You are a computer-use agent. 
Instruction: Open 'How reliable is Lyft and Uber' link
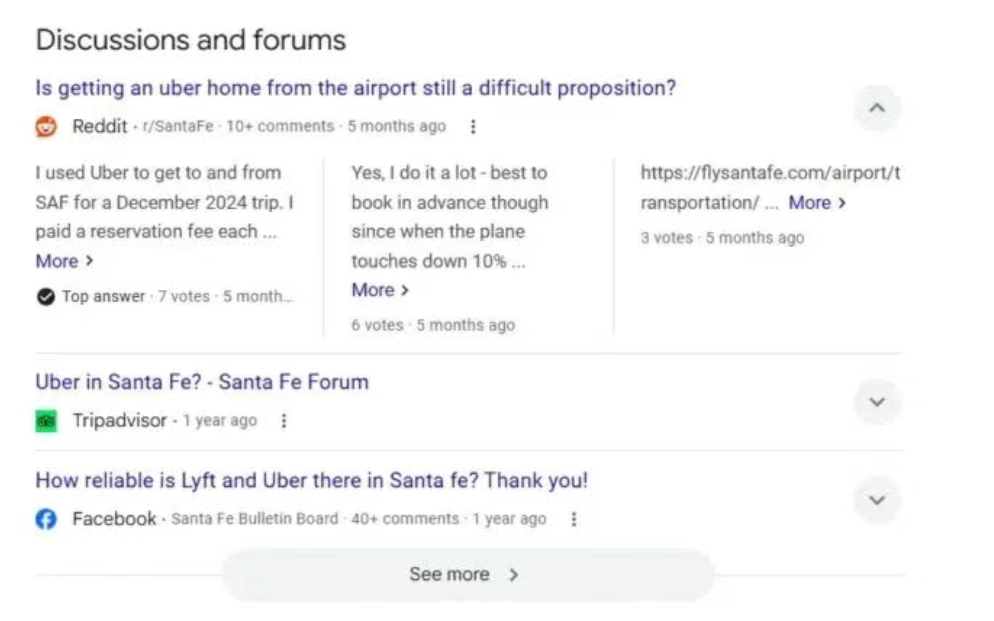312,480
